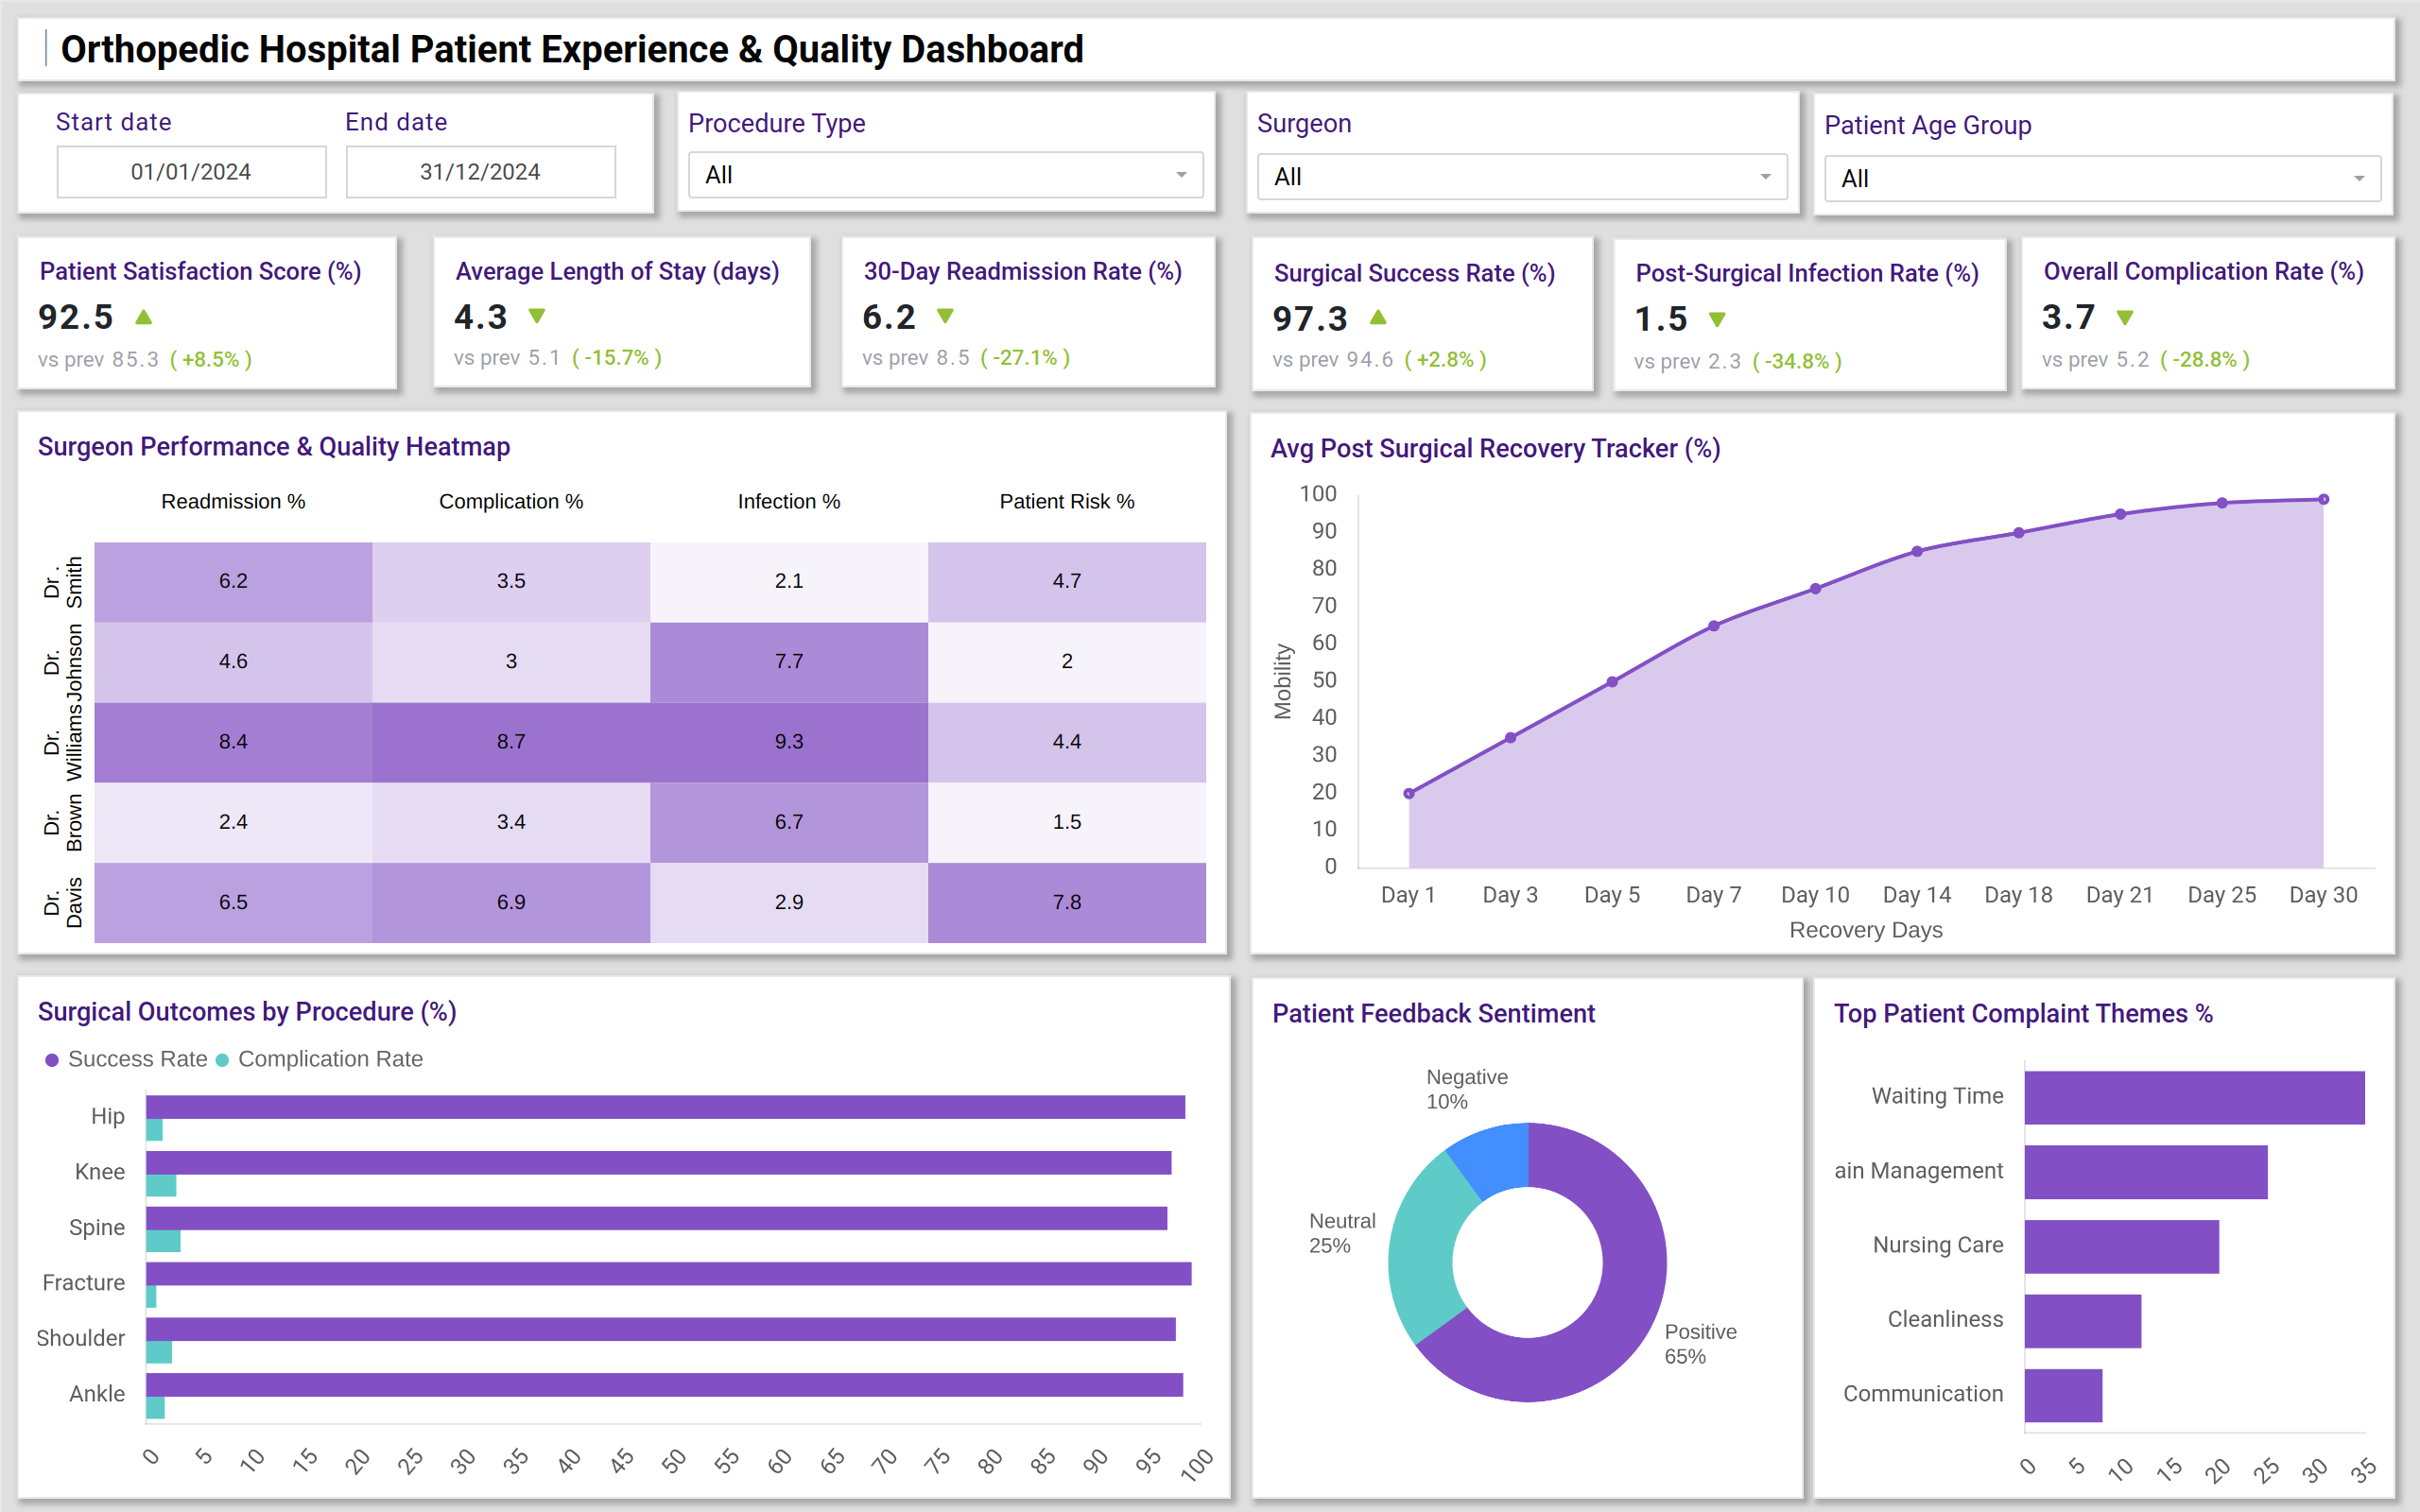Click Dr. Johnson's Complication cell 3
This screenshot has height=1512, width=2420.
tap(511, 662)
